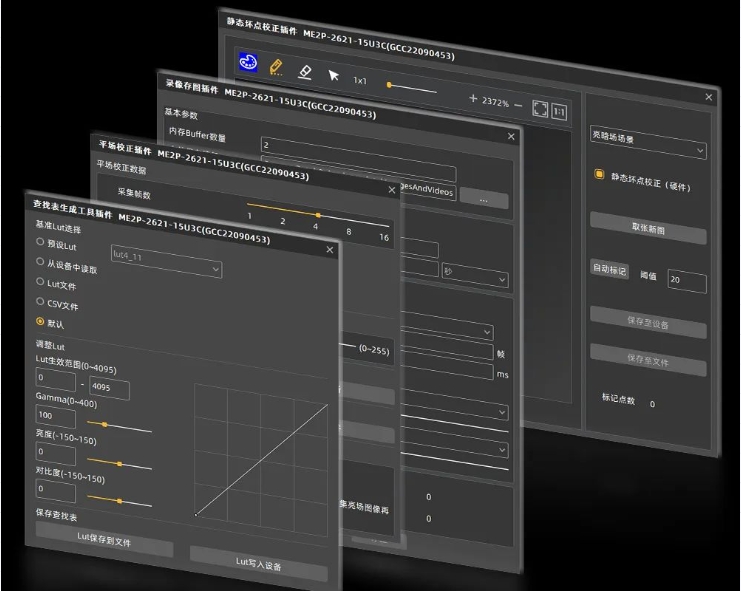This screenshot has height=591, width=741.
Task: Click Lut保存到文件 button
Action: (104, 540)
